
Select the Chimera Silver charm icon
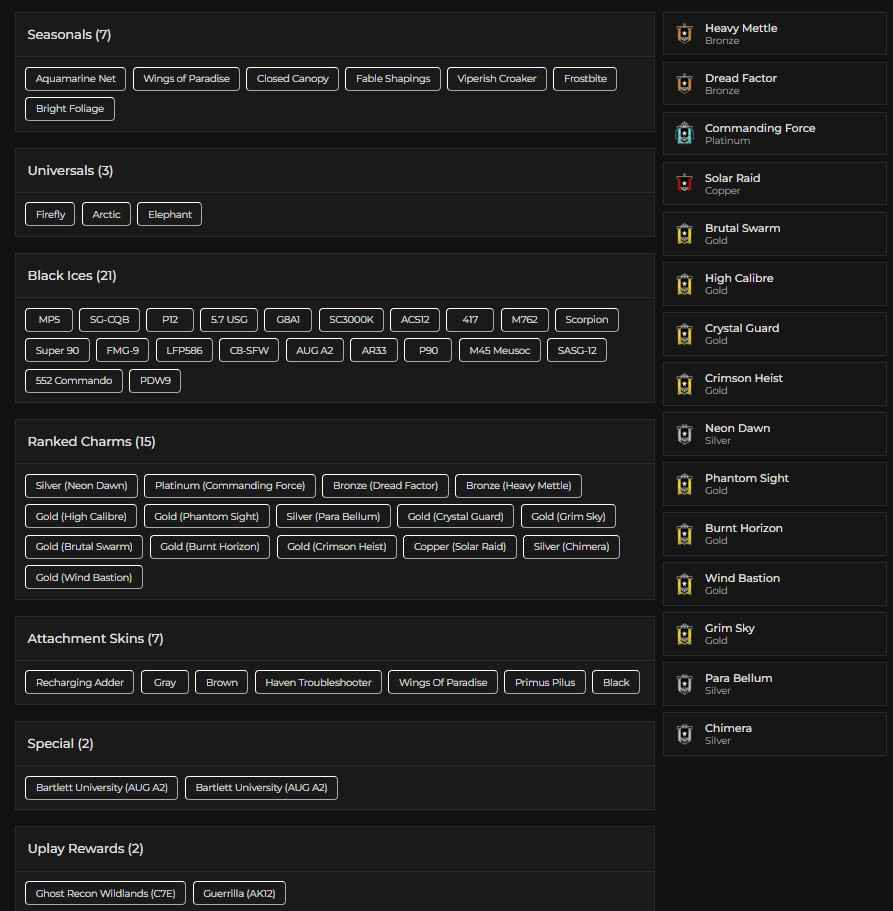coord(685,733)
